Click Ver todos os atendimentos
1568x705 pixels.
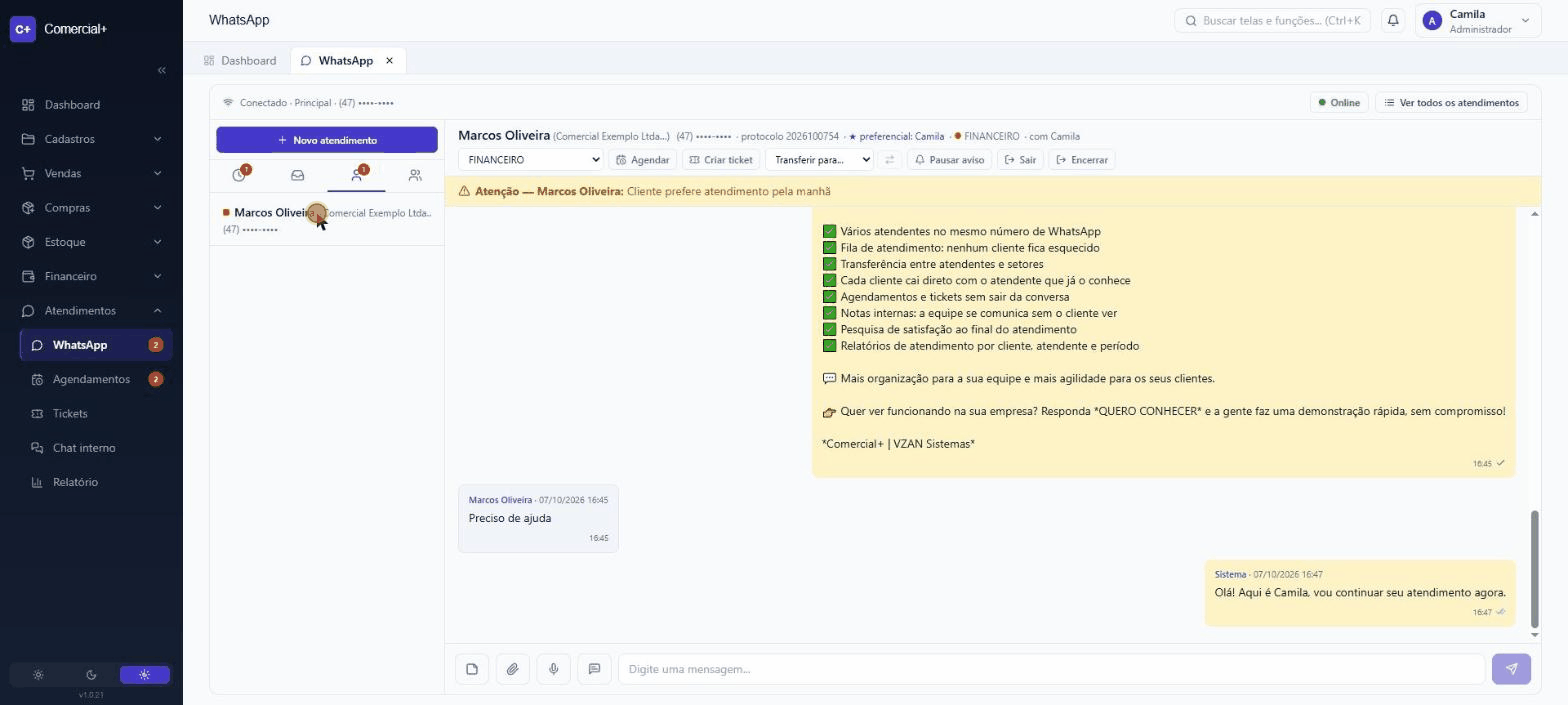coord(1451,102)
